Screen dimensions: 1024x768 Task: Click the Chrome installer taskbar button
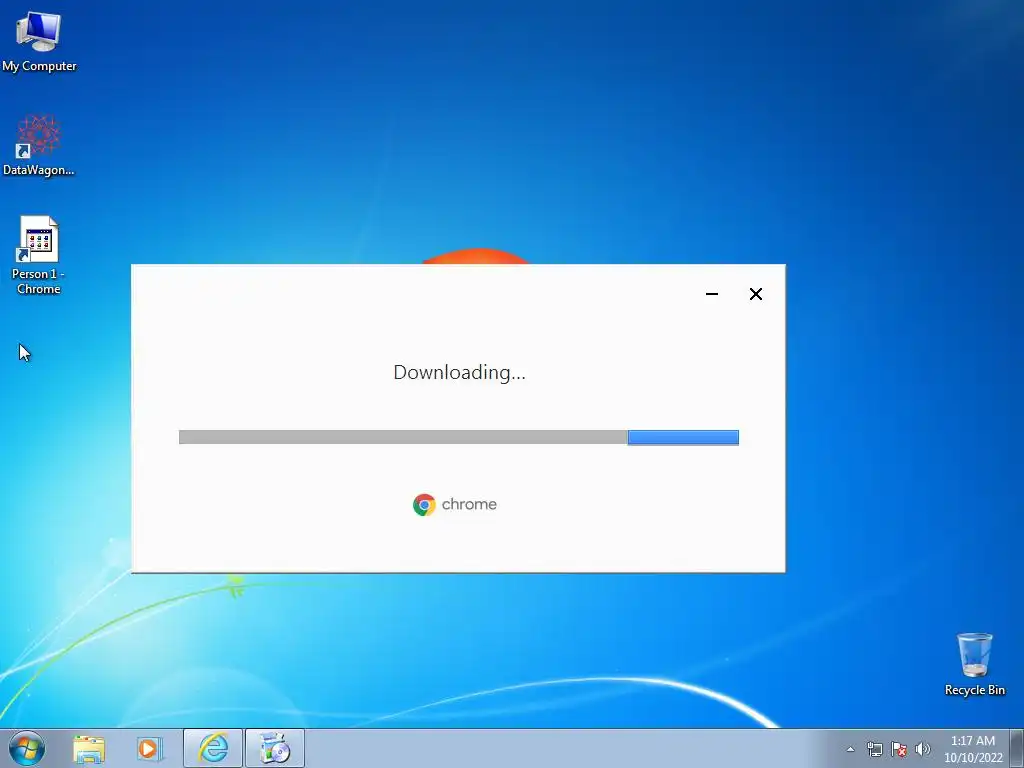[275, 748]
